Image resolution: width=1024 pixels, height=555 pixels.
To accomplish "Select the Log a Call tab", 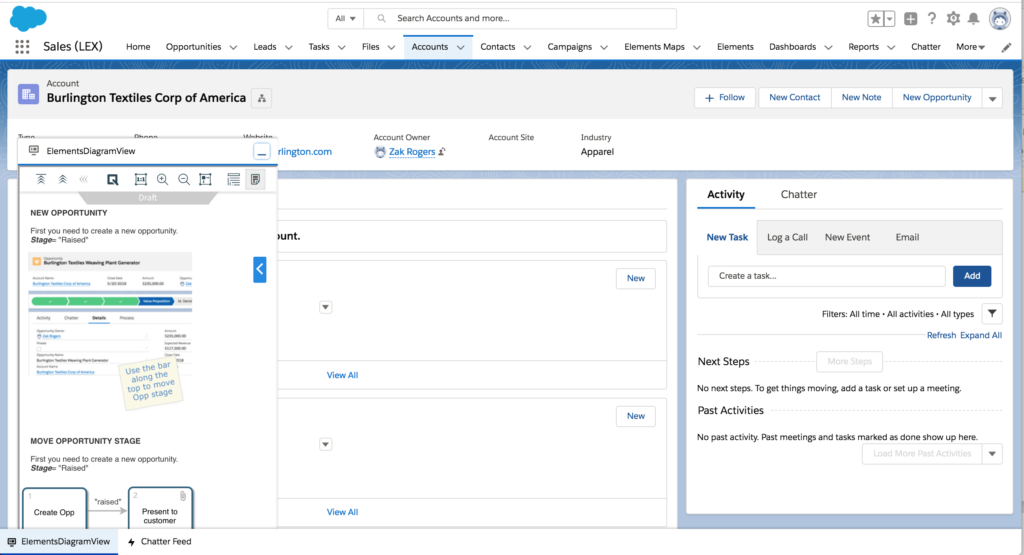I will 787,237.
